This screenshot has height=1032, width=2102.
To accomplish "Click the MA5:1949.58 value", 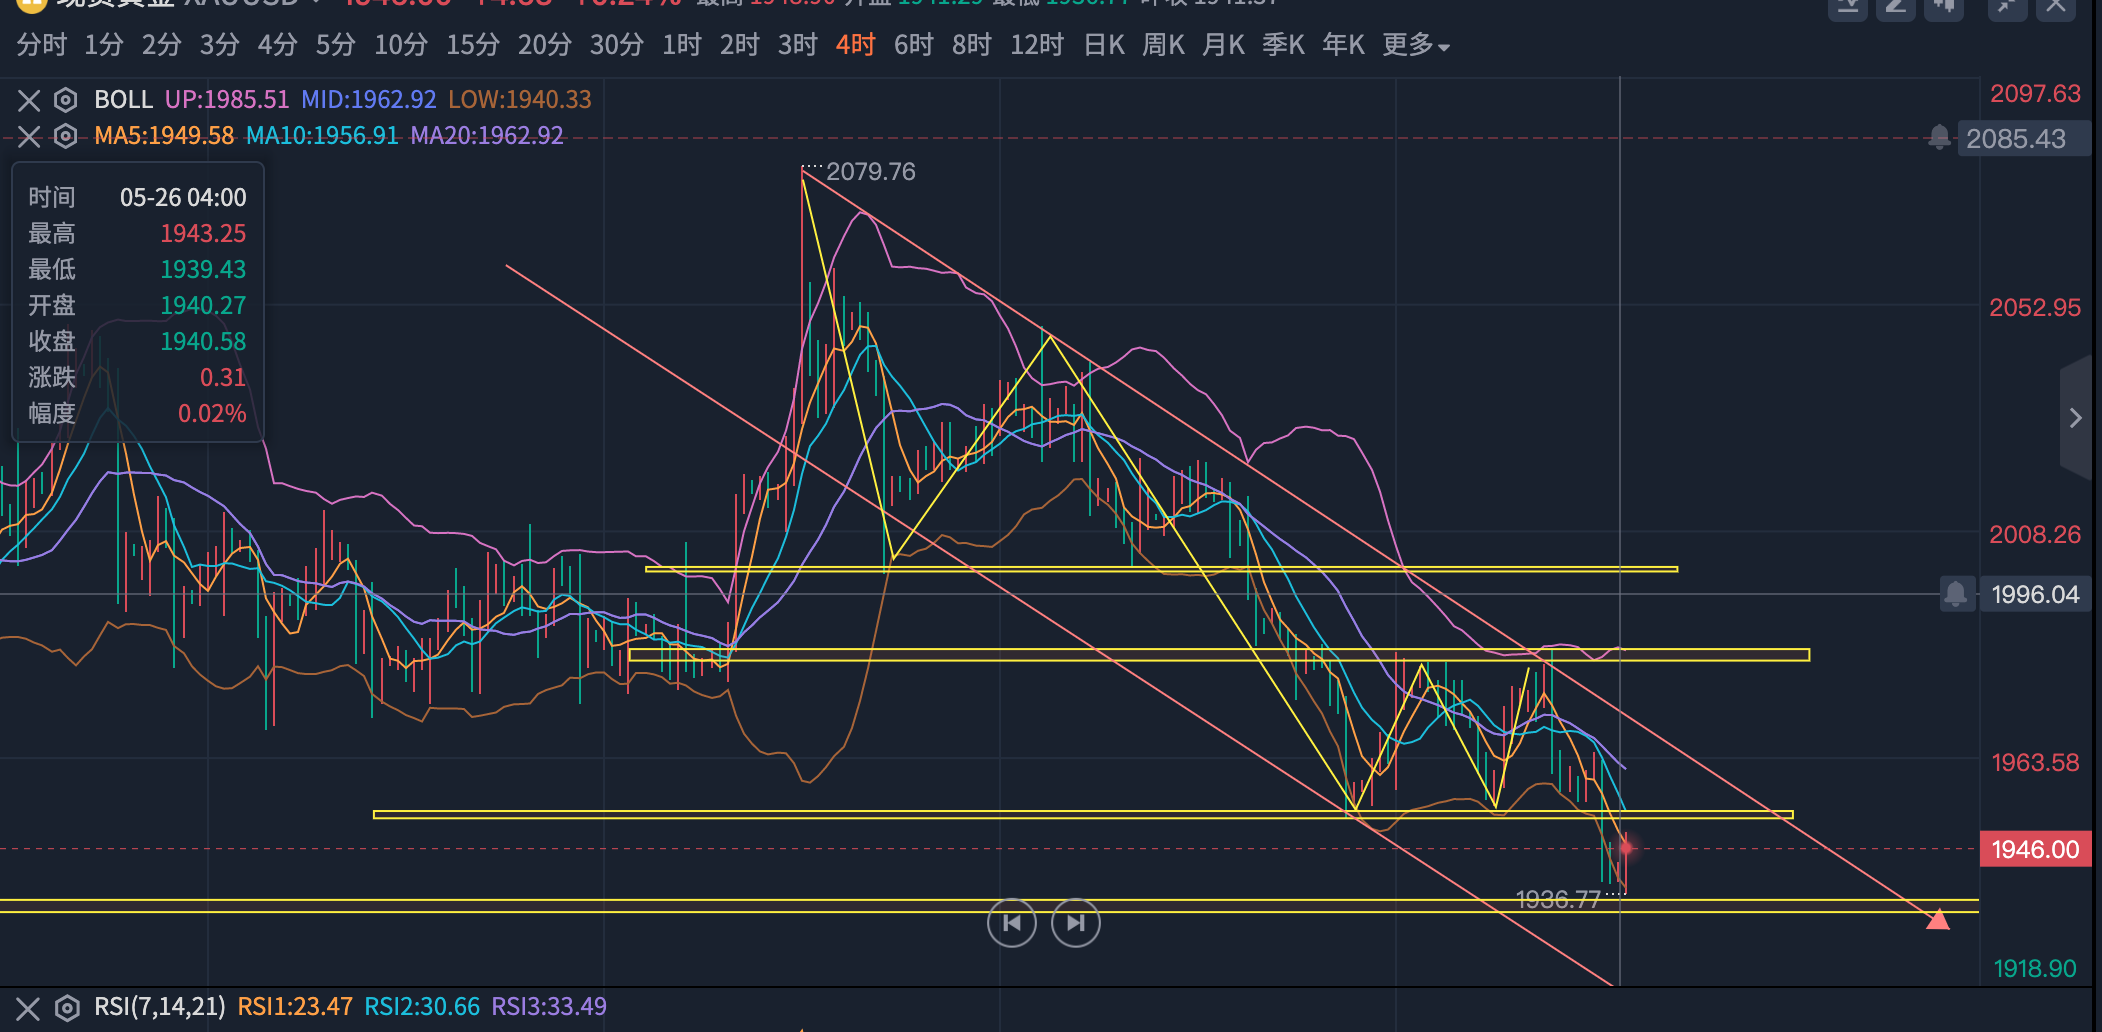I will pos(164,136).
